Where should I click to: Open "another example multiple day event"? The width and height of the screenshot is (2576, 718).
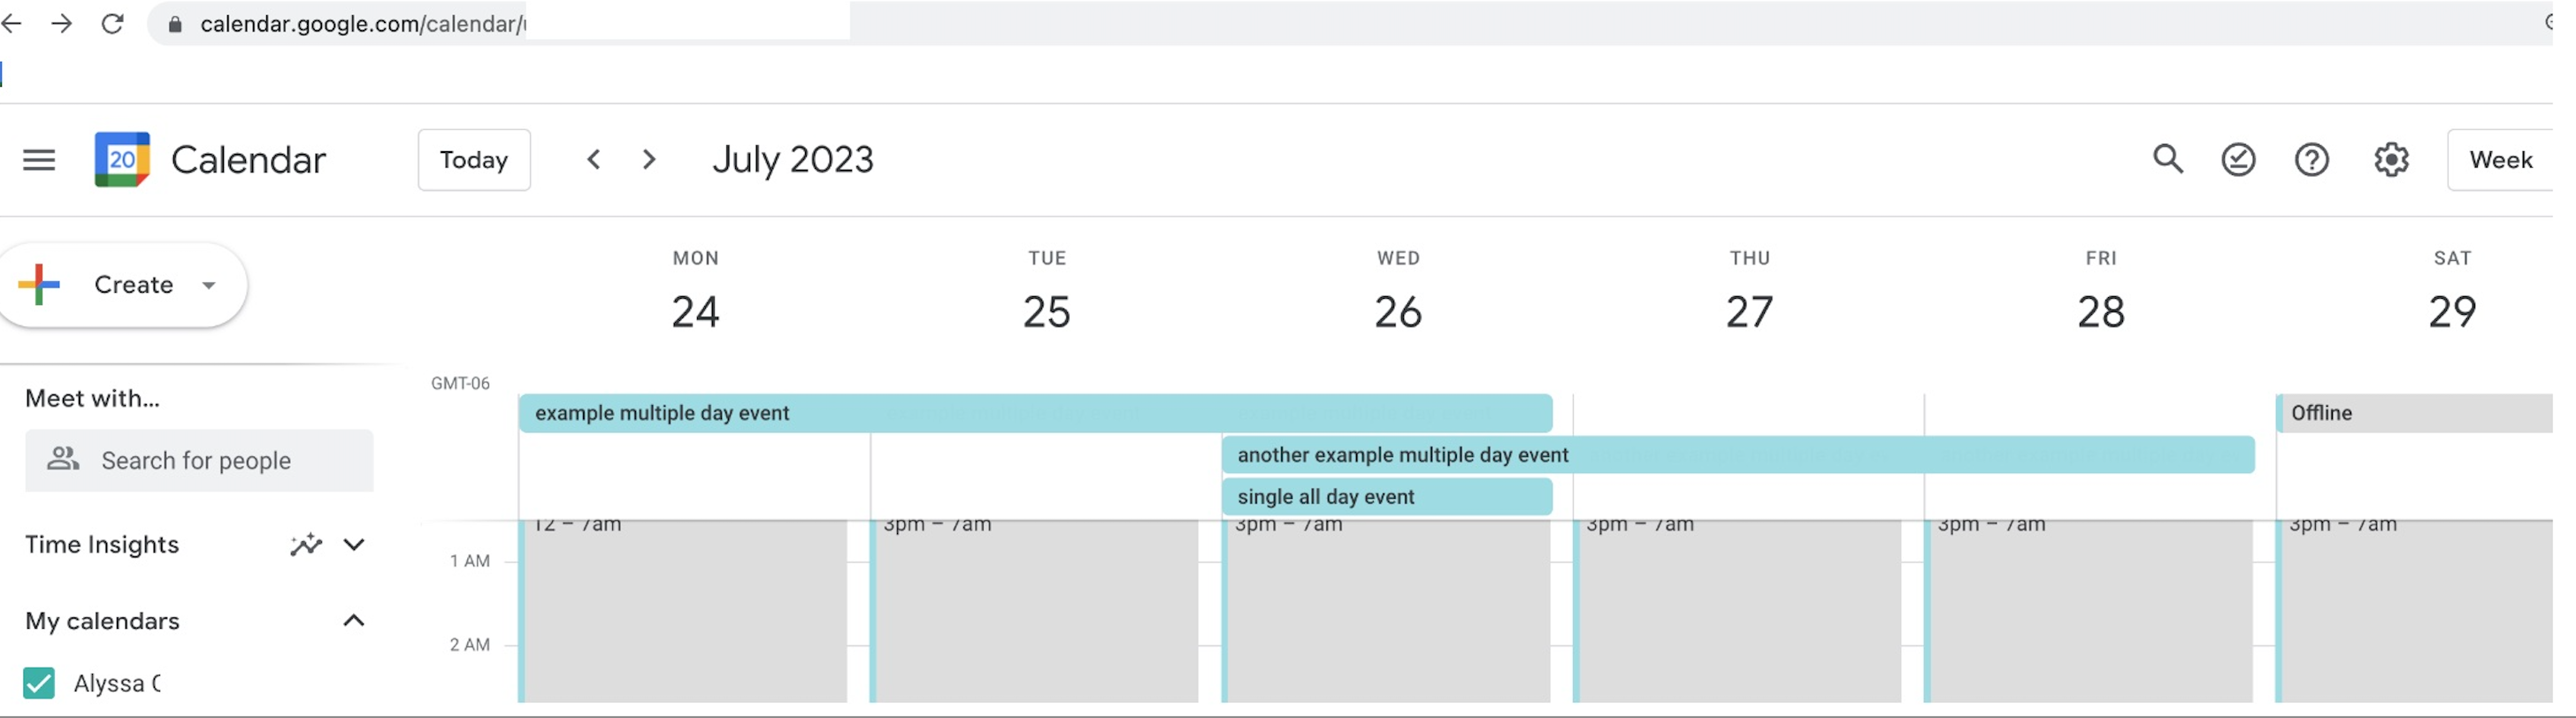coord(1737,455)
